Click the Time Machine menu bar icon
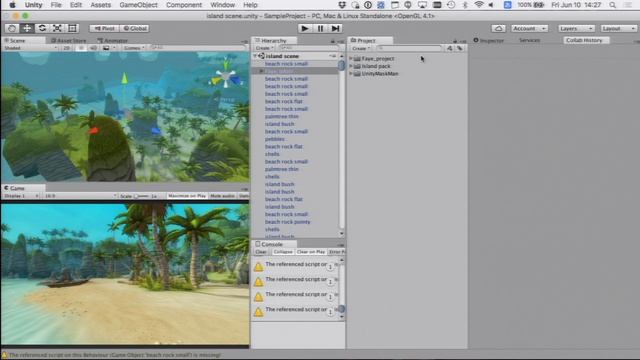The image size is (640, 360). [x=451, y=5]
